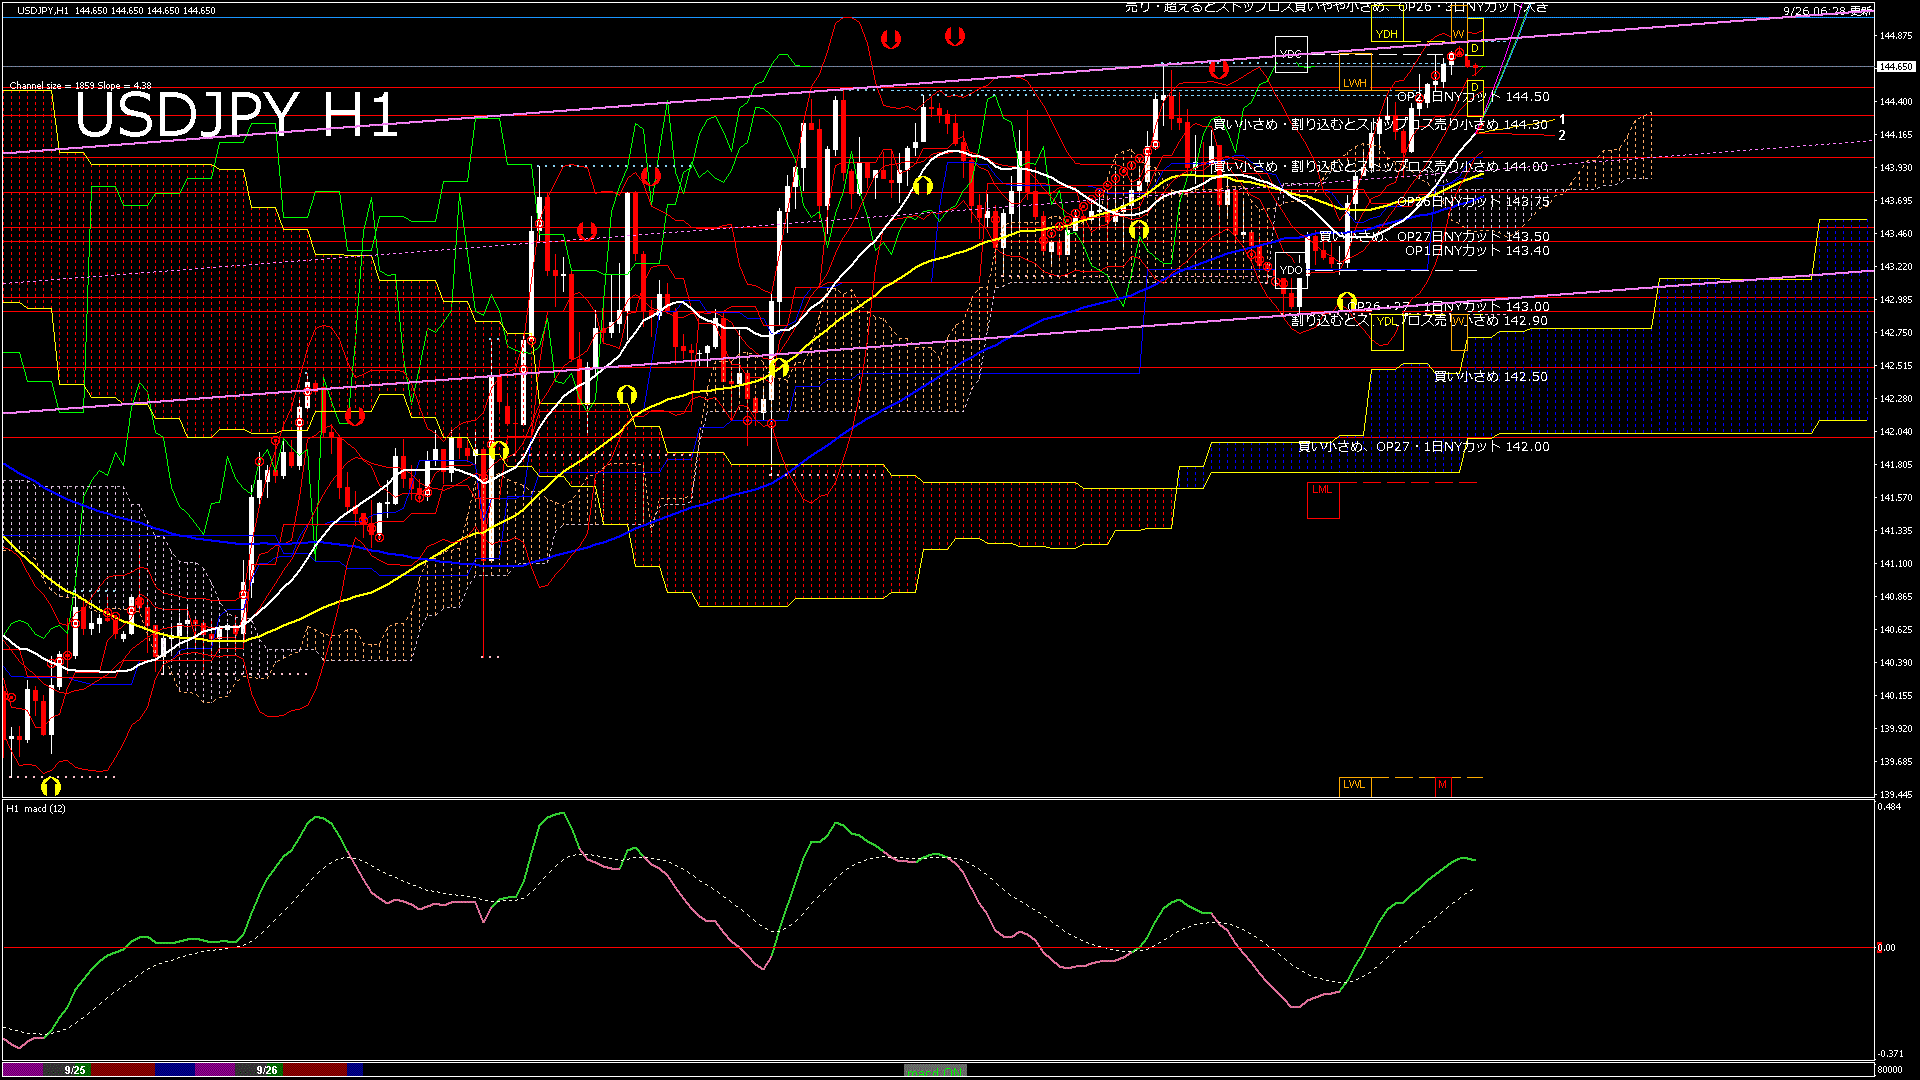Click the Channel size slope label
The width and height of the screenshot is (1920, 1080).
pos(81,86)
